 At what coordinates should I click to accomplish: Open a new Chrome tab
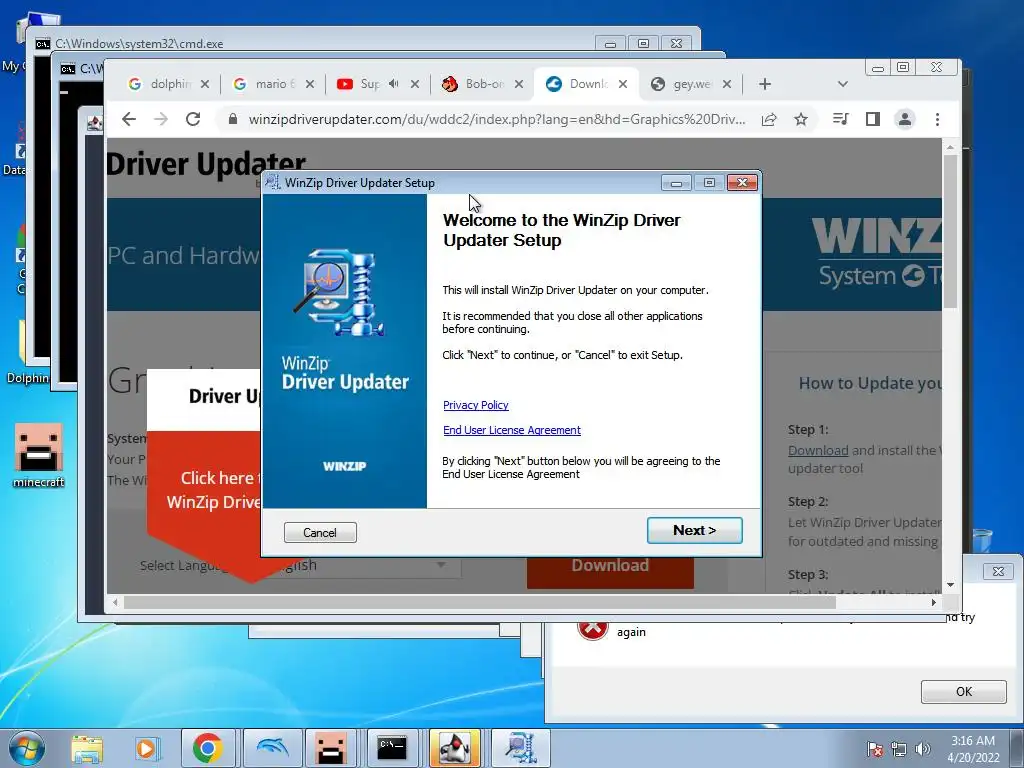tap(765, 84)
